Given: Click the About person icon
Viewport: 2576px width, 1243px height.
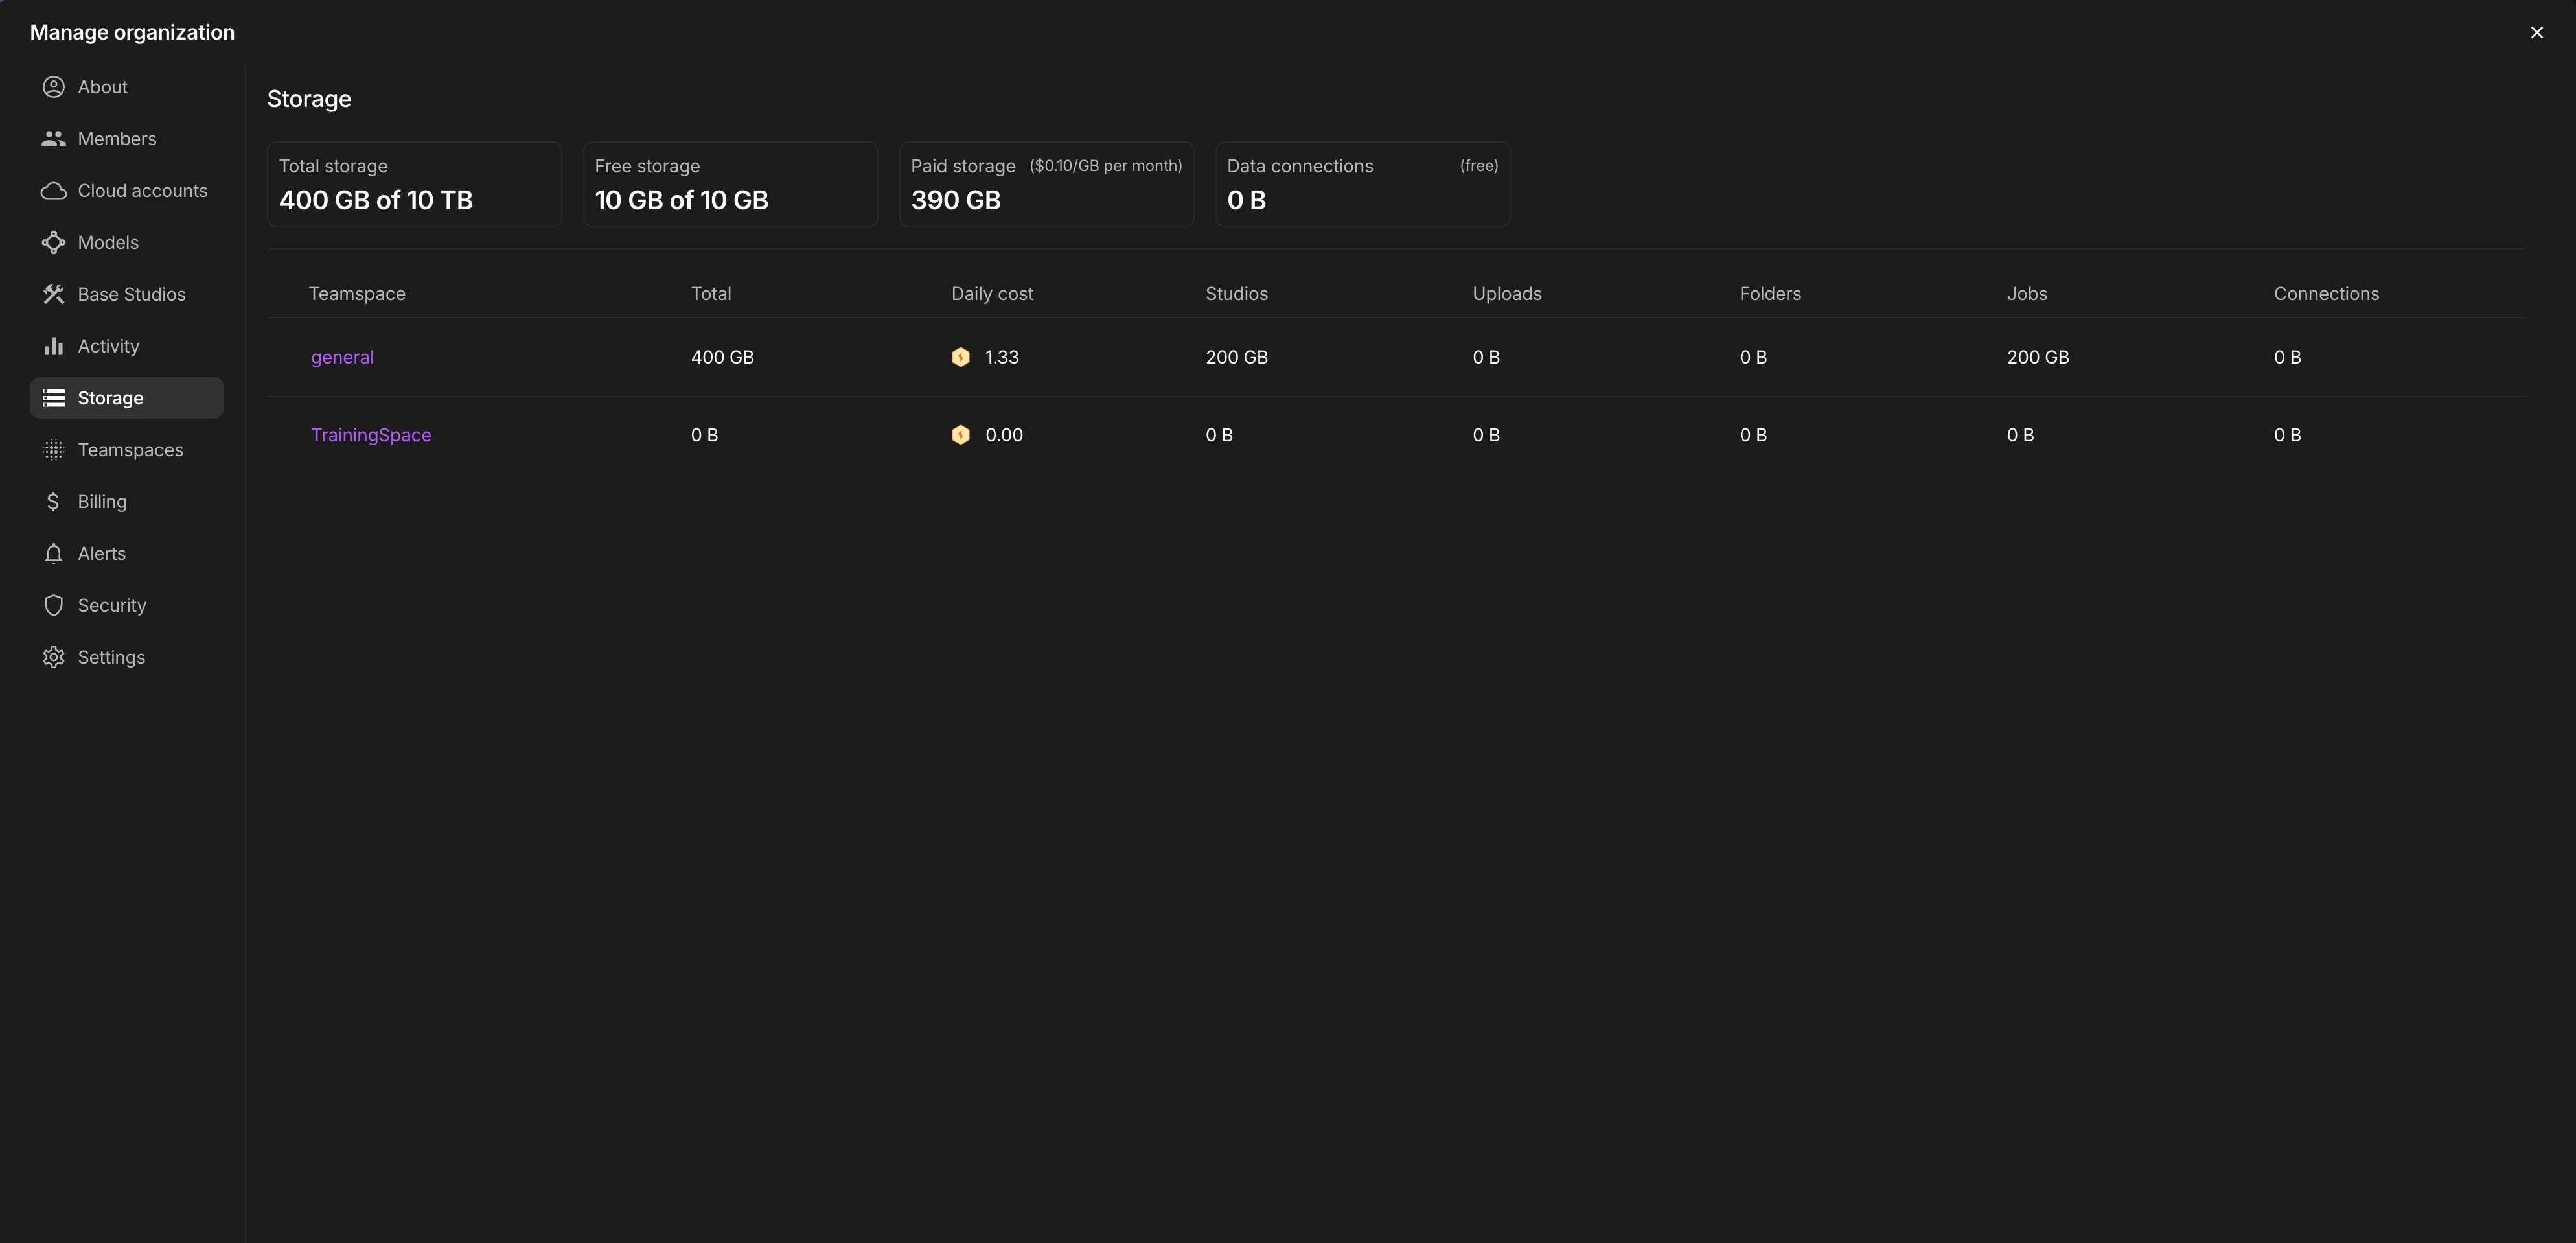Looking at the screenshot, I should pos(53,87).
